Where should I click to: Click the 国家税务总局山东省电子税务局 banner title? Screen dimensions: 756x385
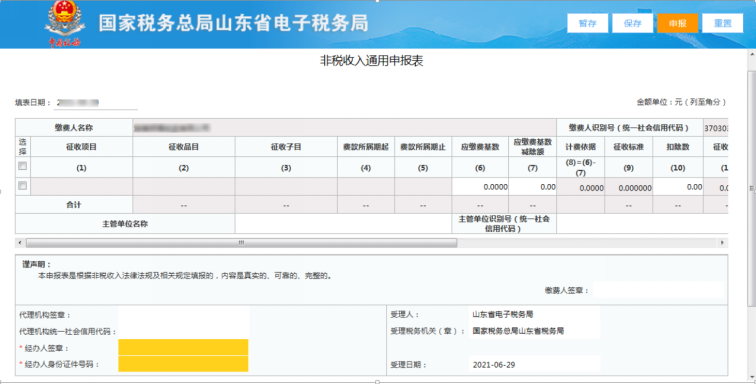pos(233,23)
